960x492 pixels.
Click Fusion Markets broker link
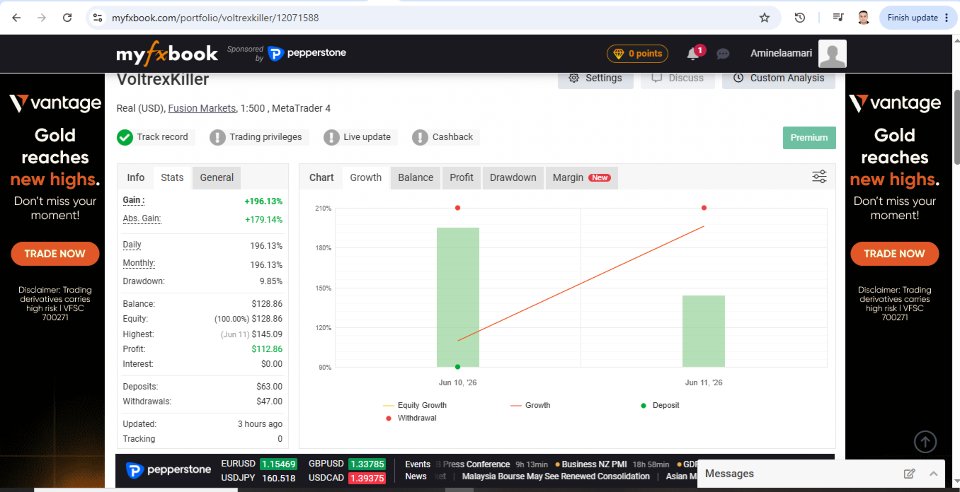[x=202, y=108]
